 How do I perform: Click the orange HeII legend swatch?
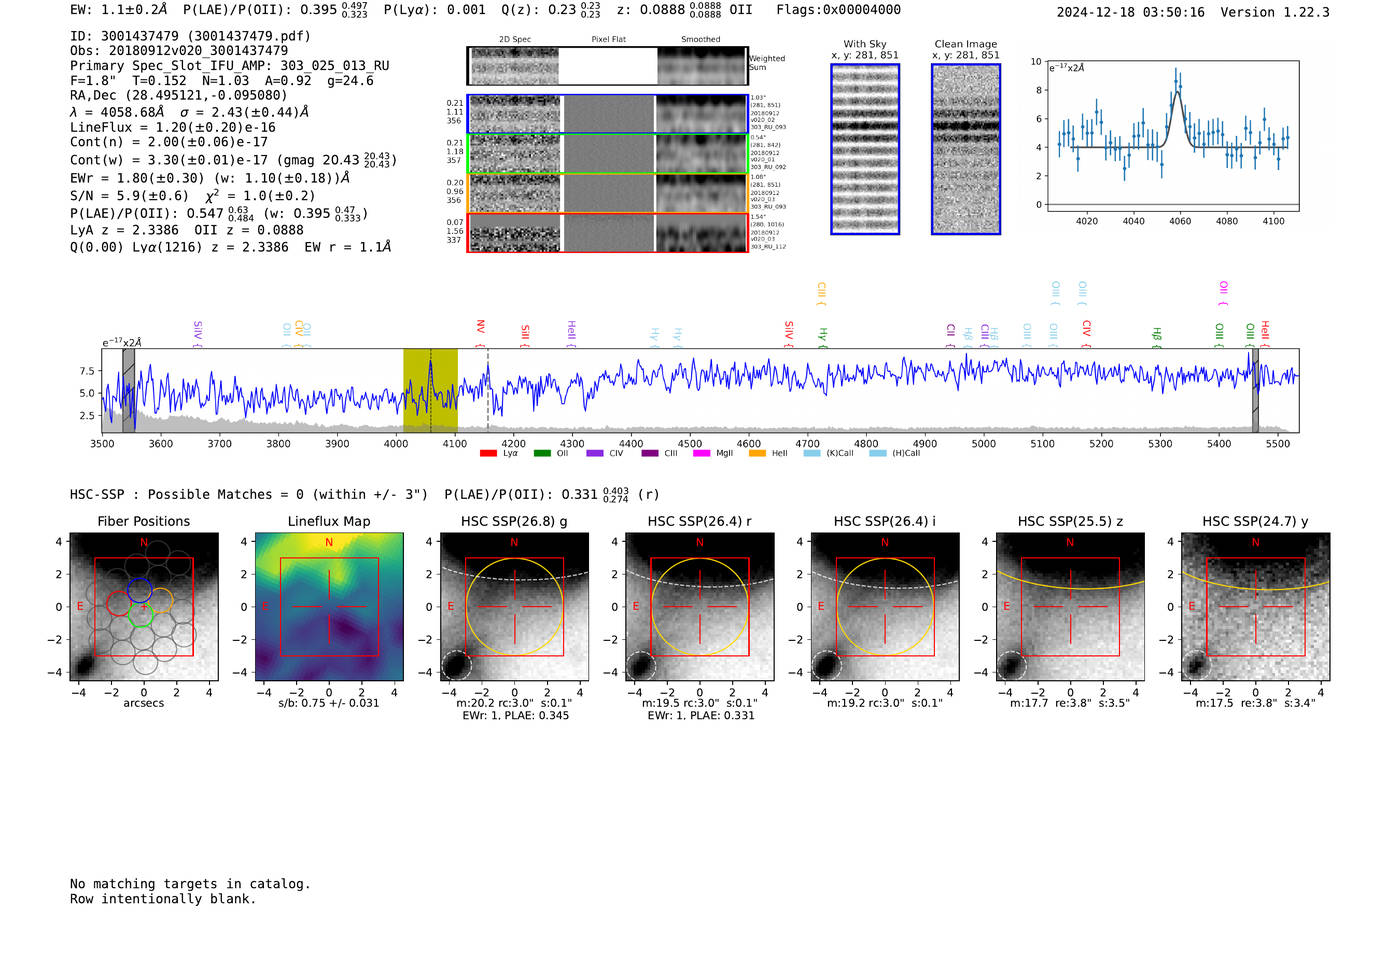[757, 453]
